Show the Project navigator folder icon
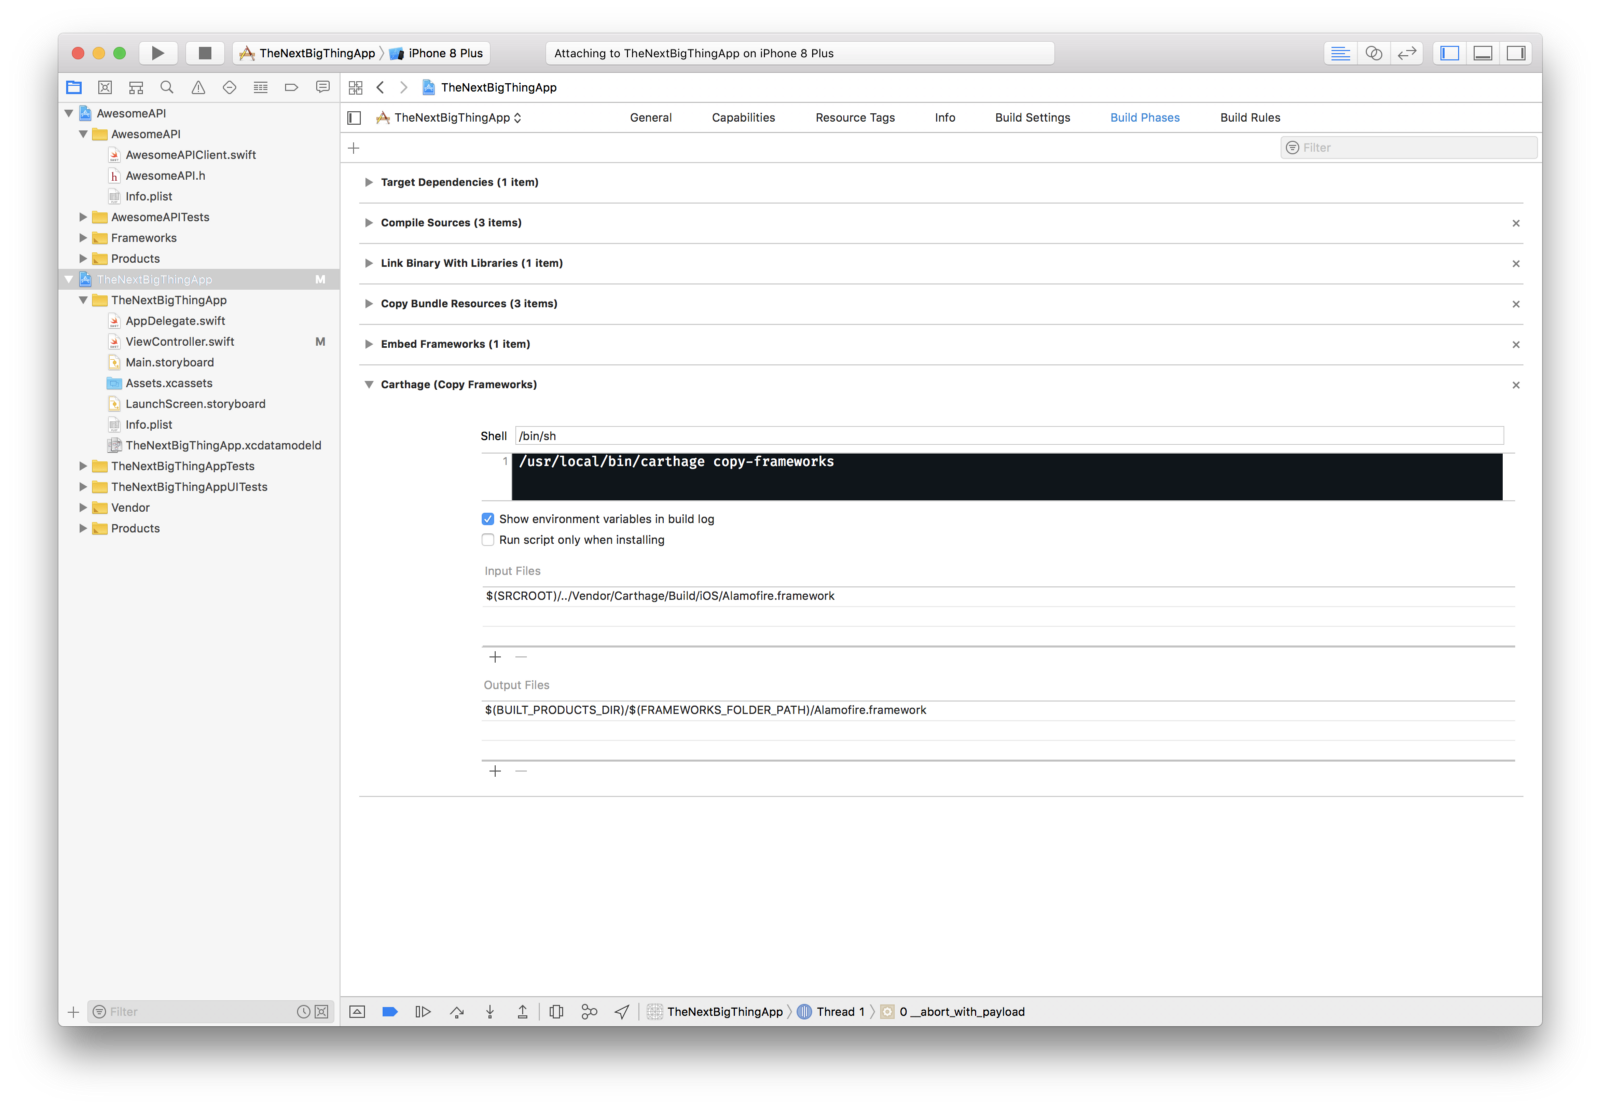 coord(74,87)
